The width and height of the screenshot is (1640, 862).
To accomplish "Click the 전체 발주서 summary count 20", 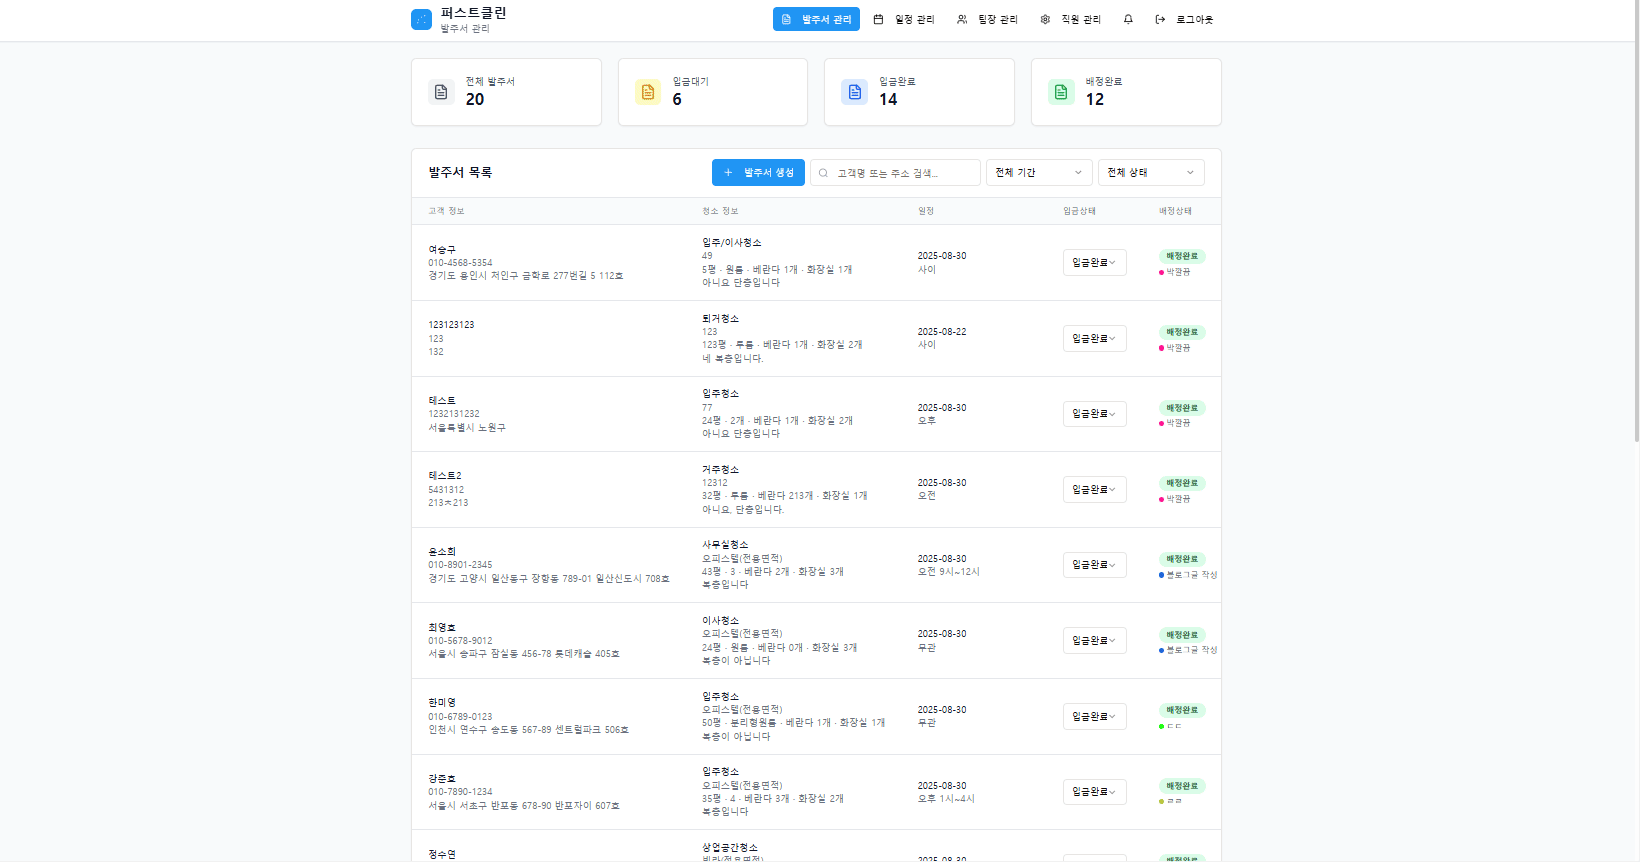I will (475, 100).
